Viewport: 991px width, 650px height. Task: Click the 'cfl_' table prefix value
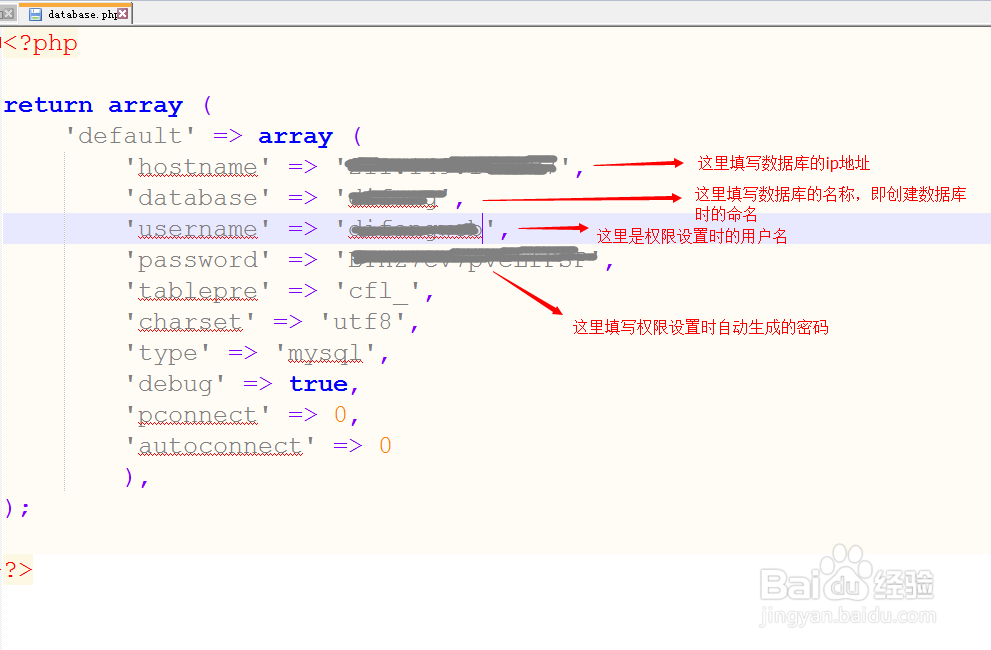pyautogui.click(x=379, y=291)
